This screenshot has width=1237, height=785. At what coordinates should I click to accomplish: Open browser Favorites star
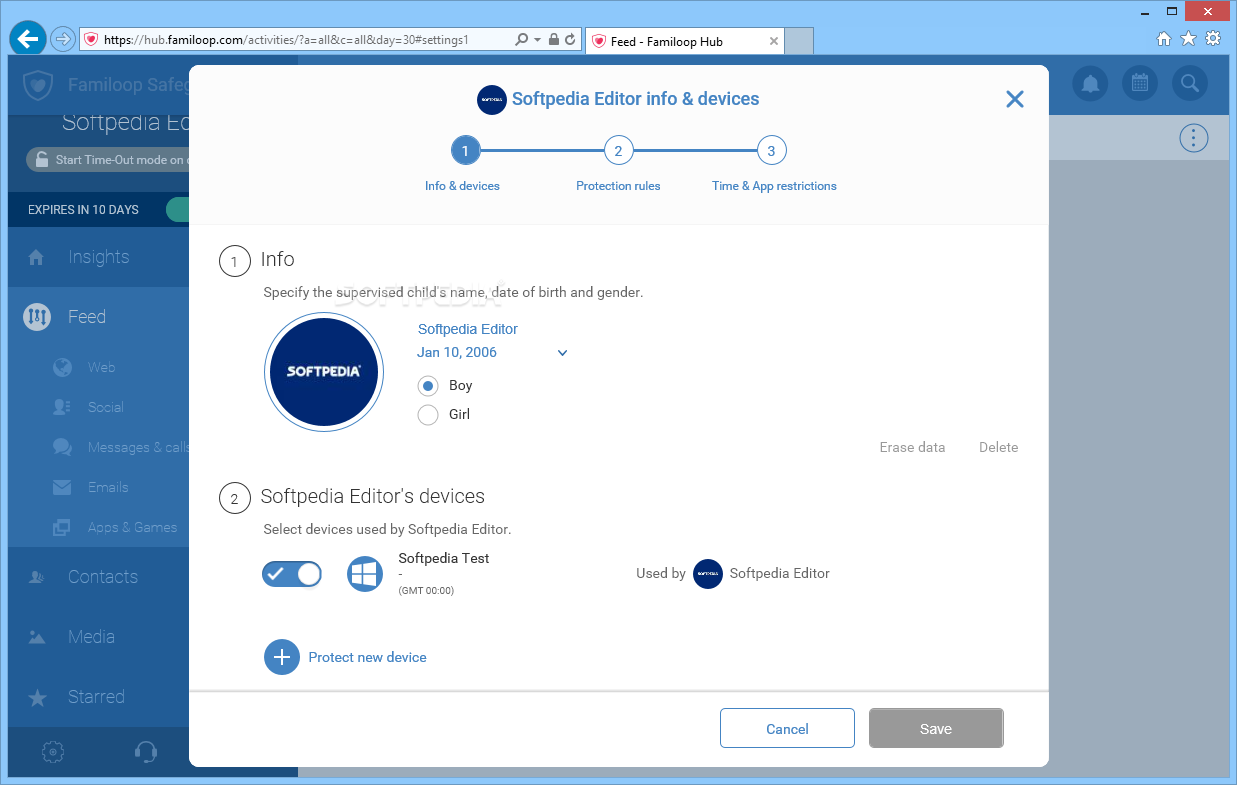click(x=1188, y=39)
